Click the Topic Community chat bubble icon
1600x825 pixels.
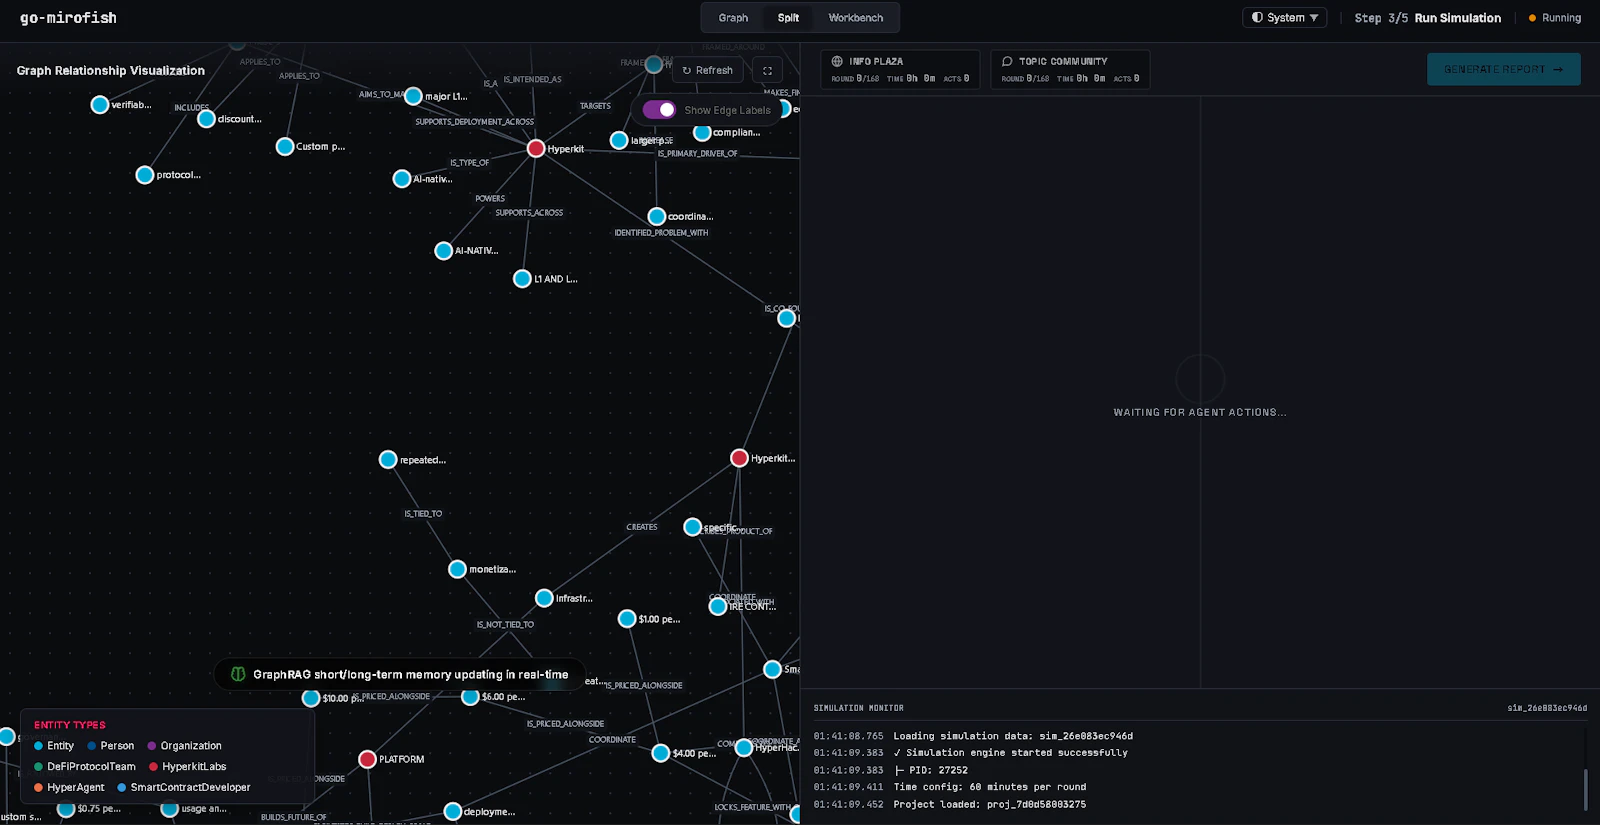pyautogui.click(x=1007, y=61)
